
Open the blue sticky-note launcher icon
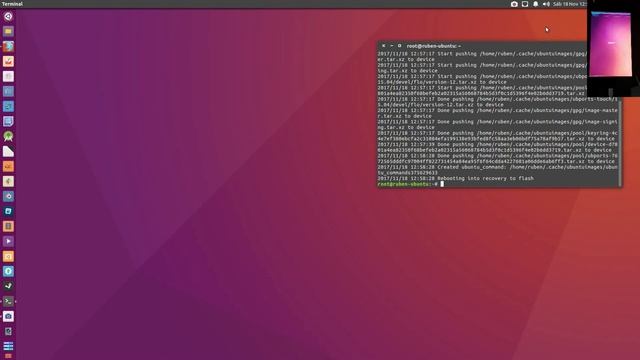tap(8, 121)
